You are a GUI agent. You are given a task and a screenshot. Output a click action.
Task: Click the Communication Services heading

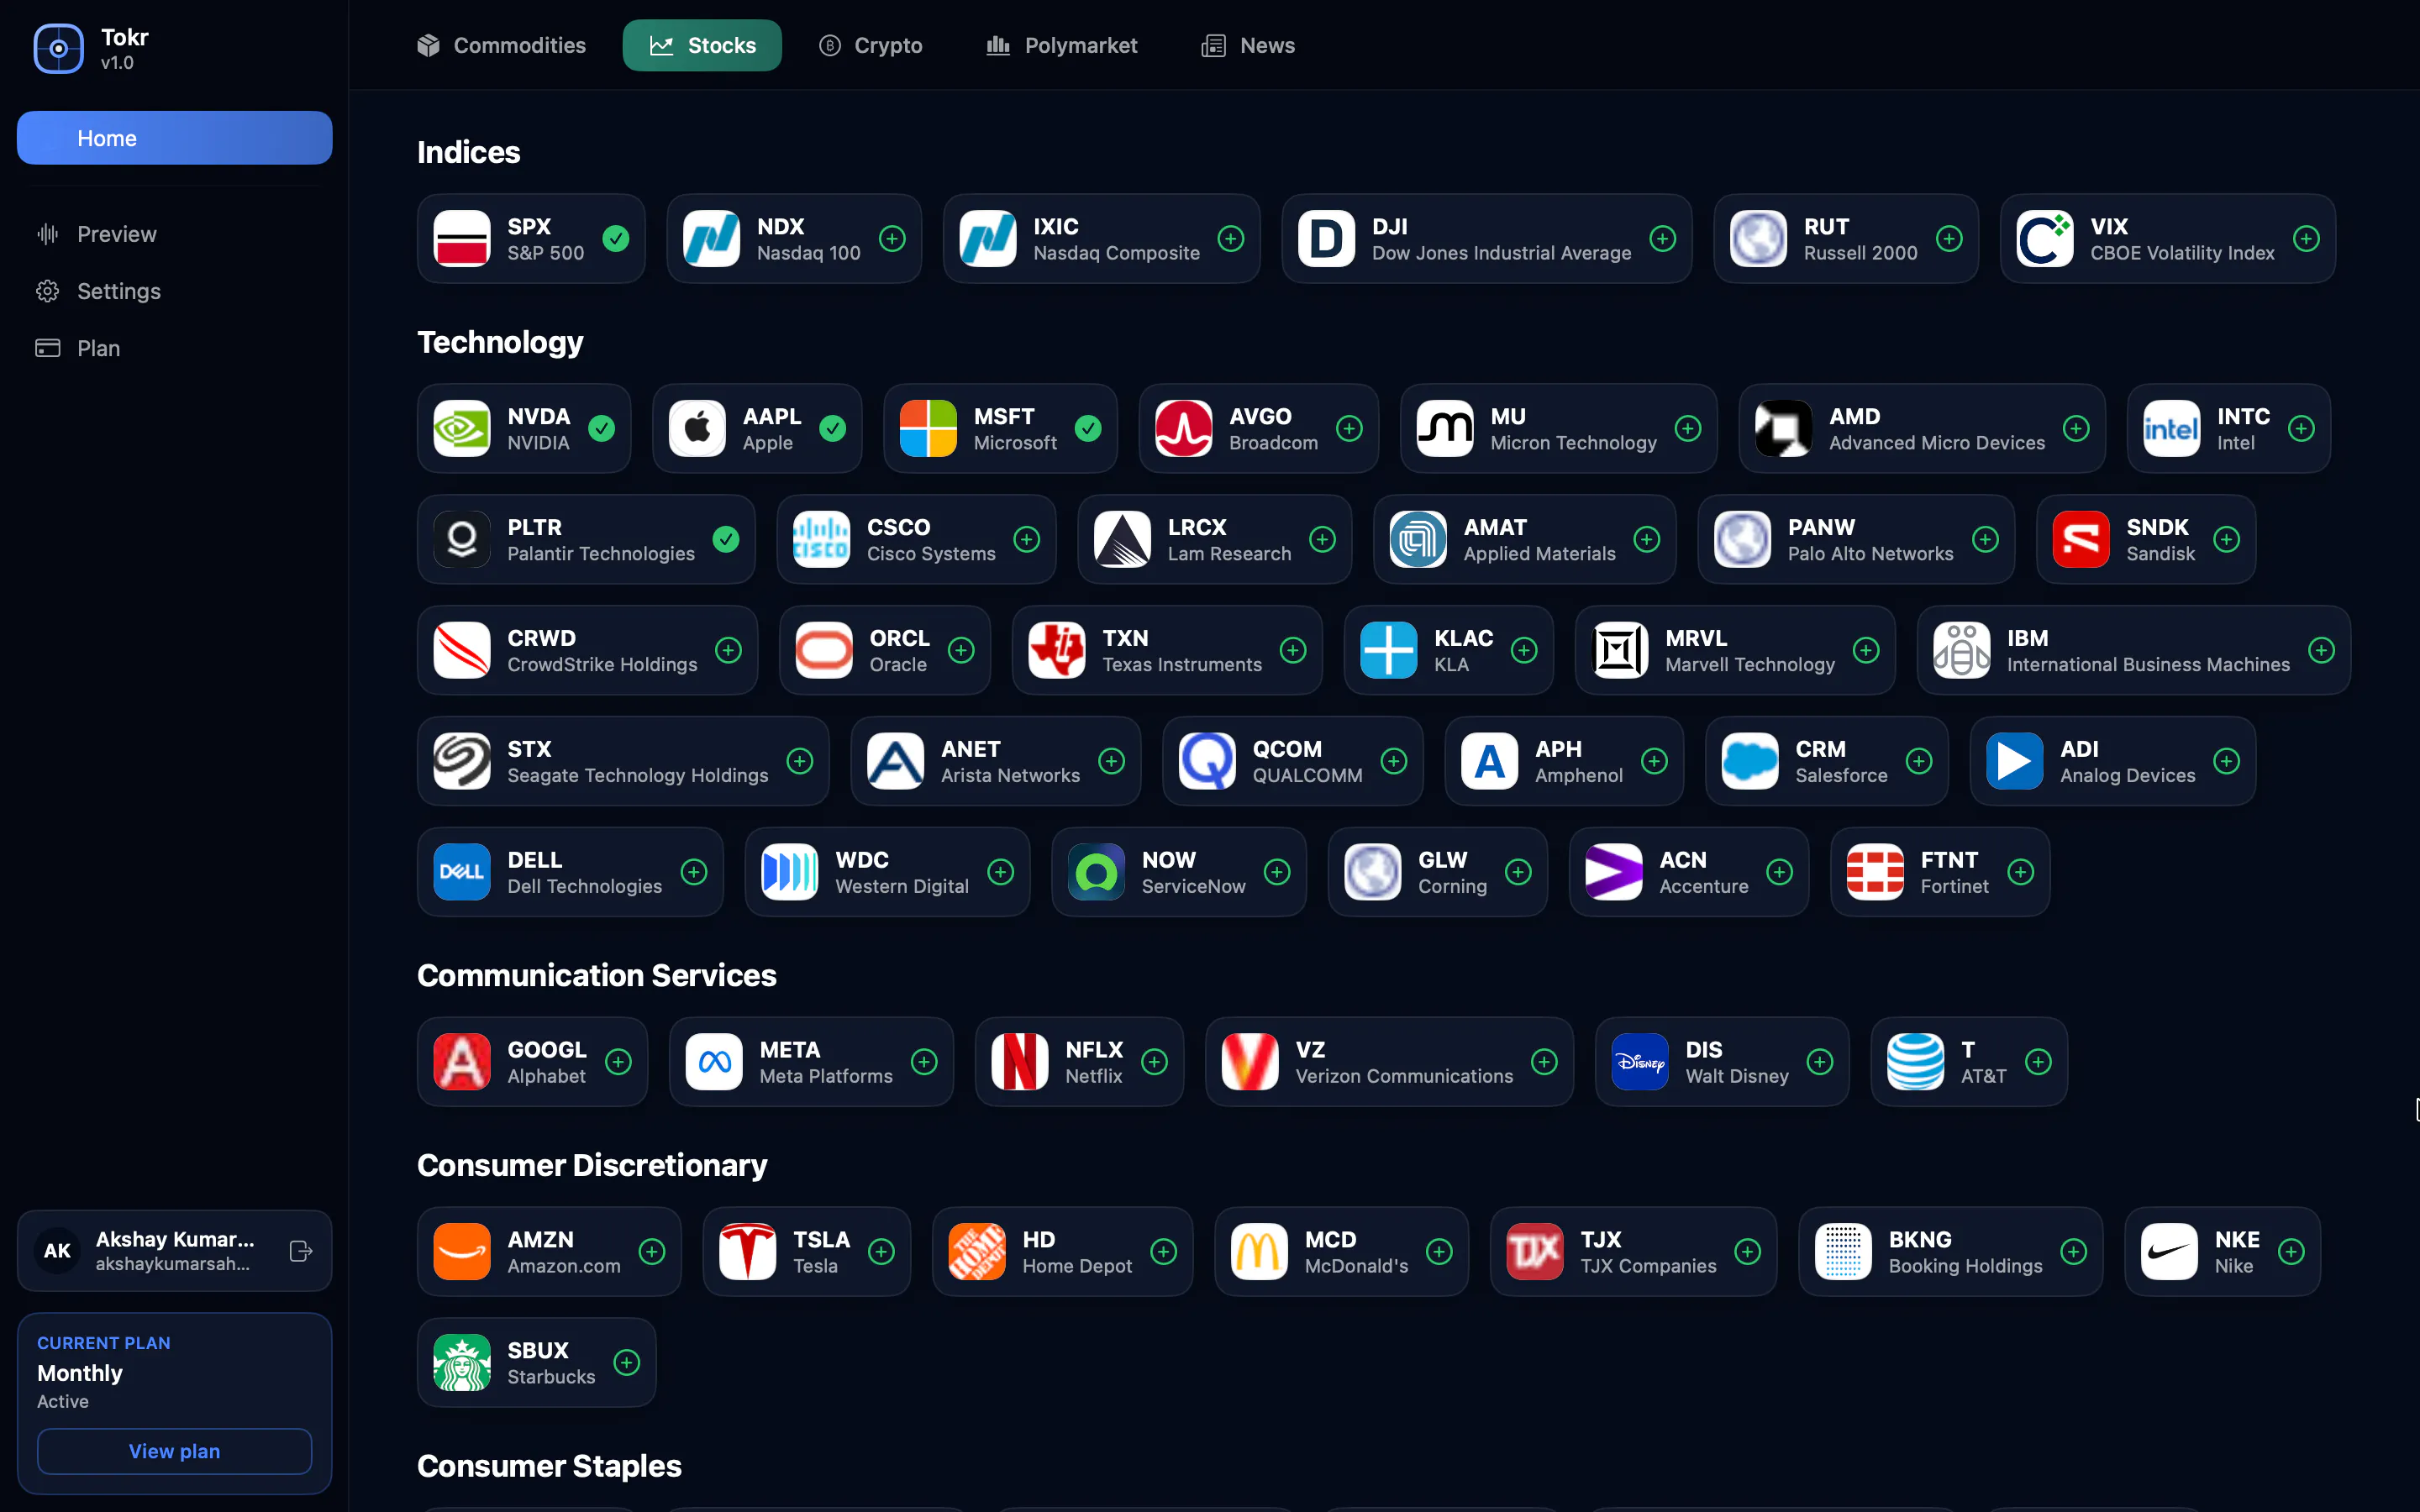click(597, 976)
